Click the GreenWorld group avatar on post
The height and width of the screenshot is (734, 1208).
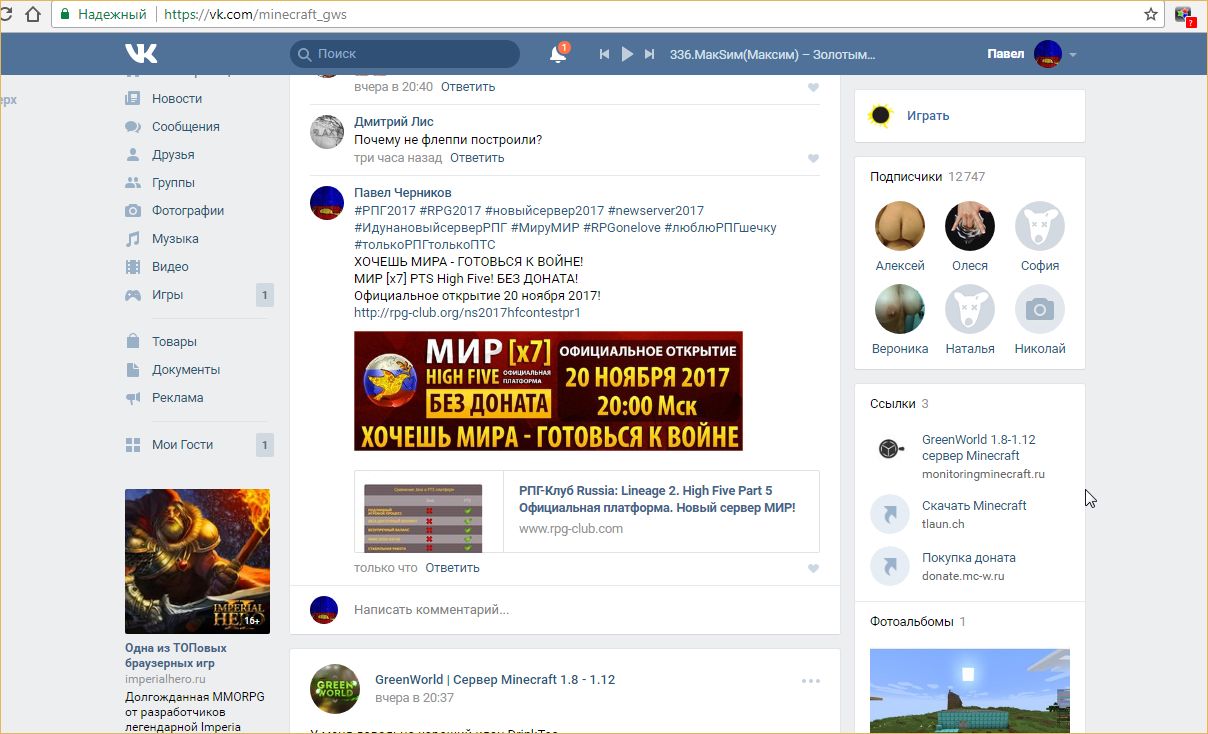334,688
